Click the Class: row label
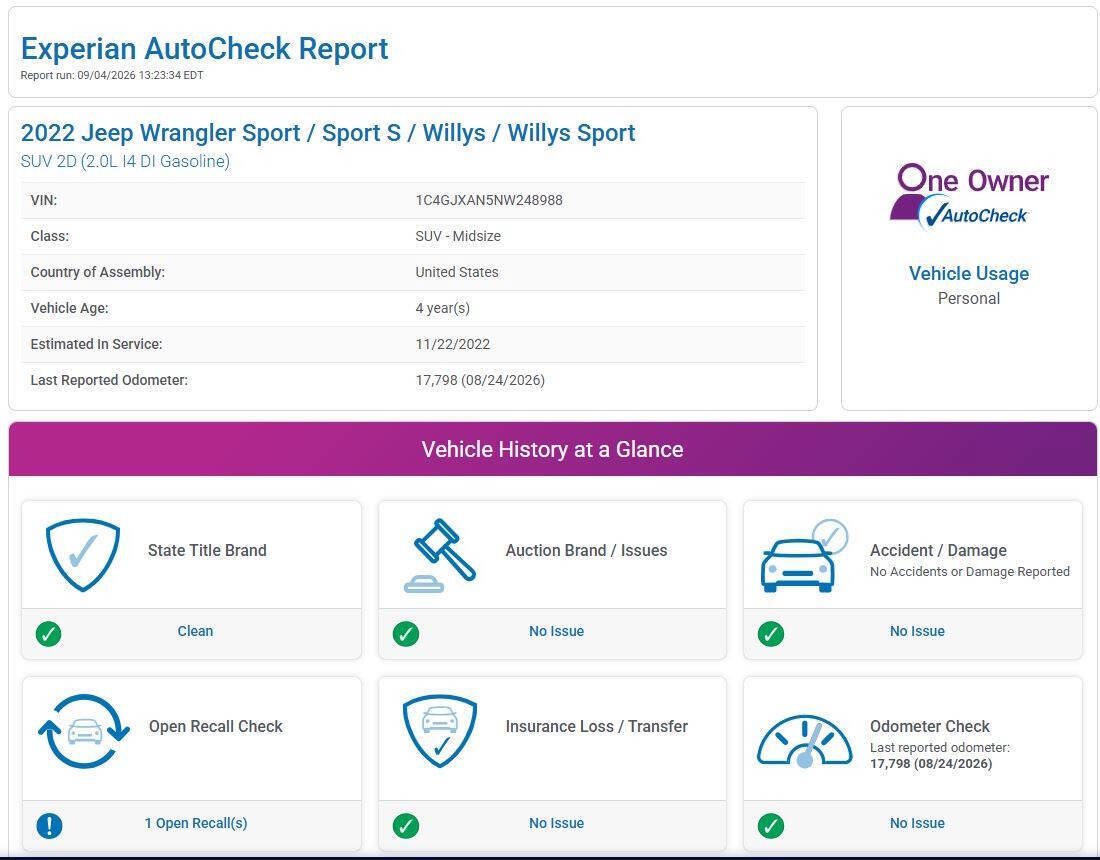1100x860 pixels. [x=50, y=236]
